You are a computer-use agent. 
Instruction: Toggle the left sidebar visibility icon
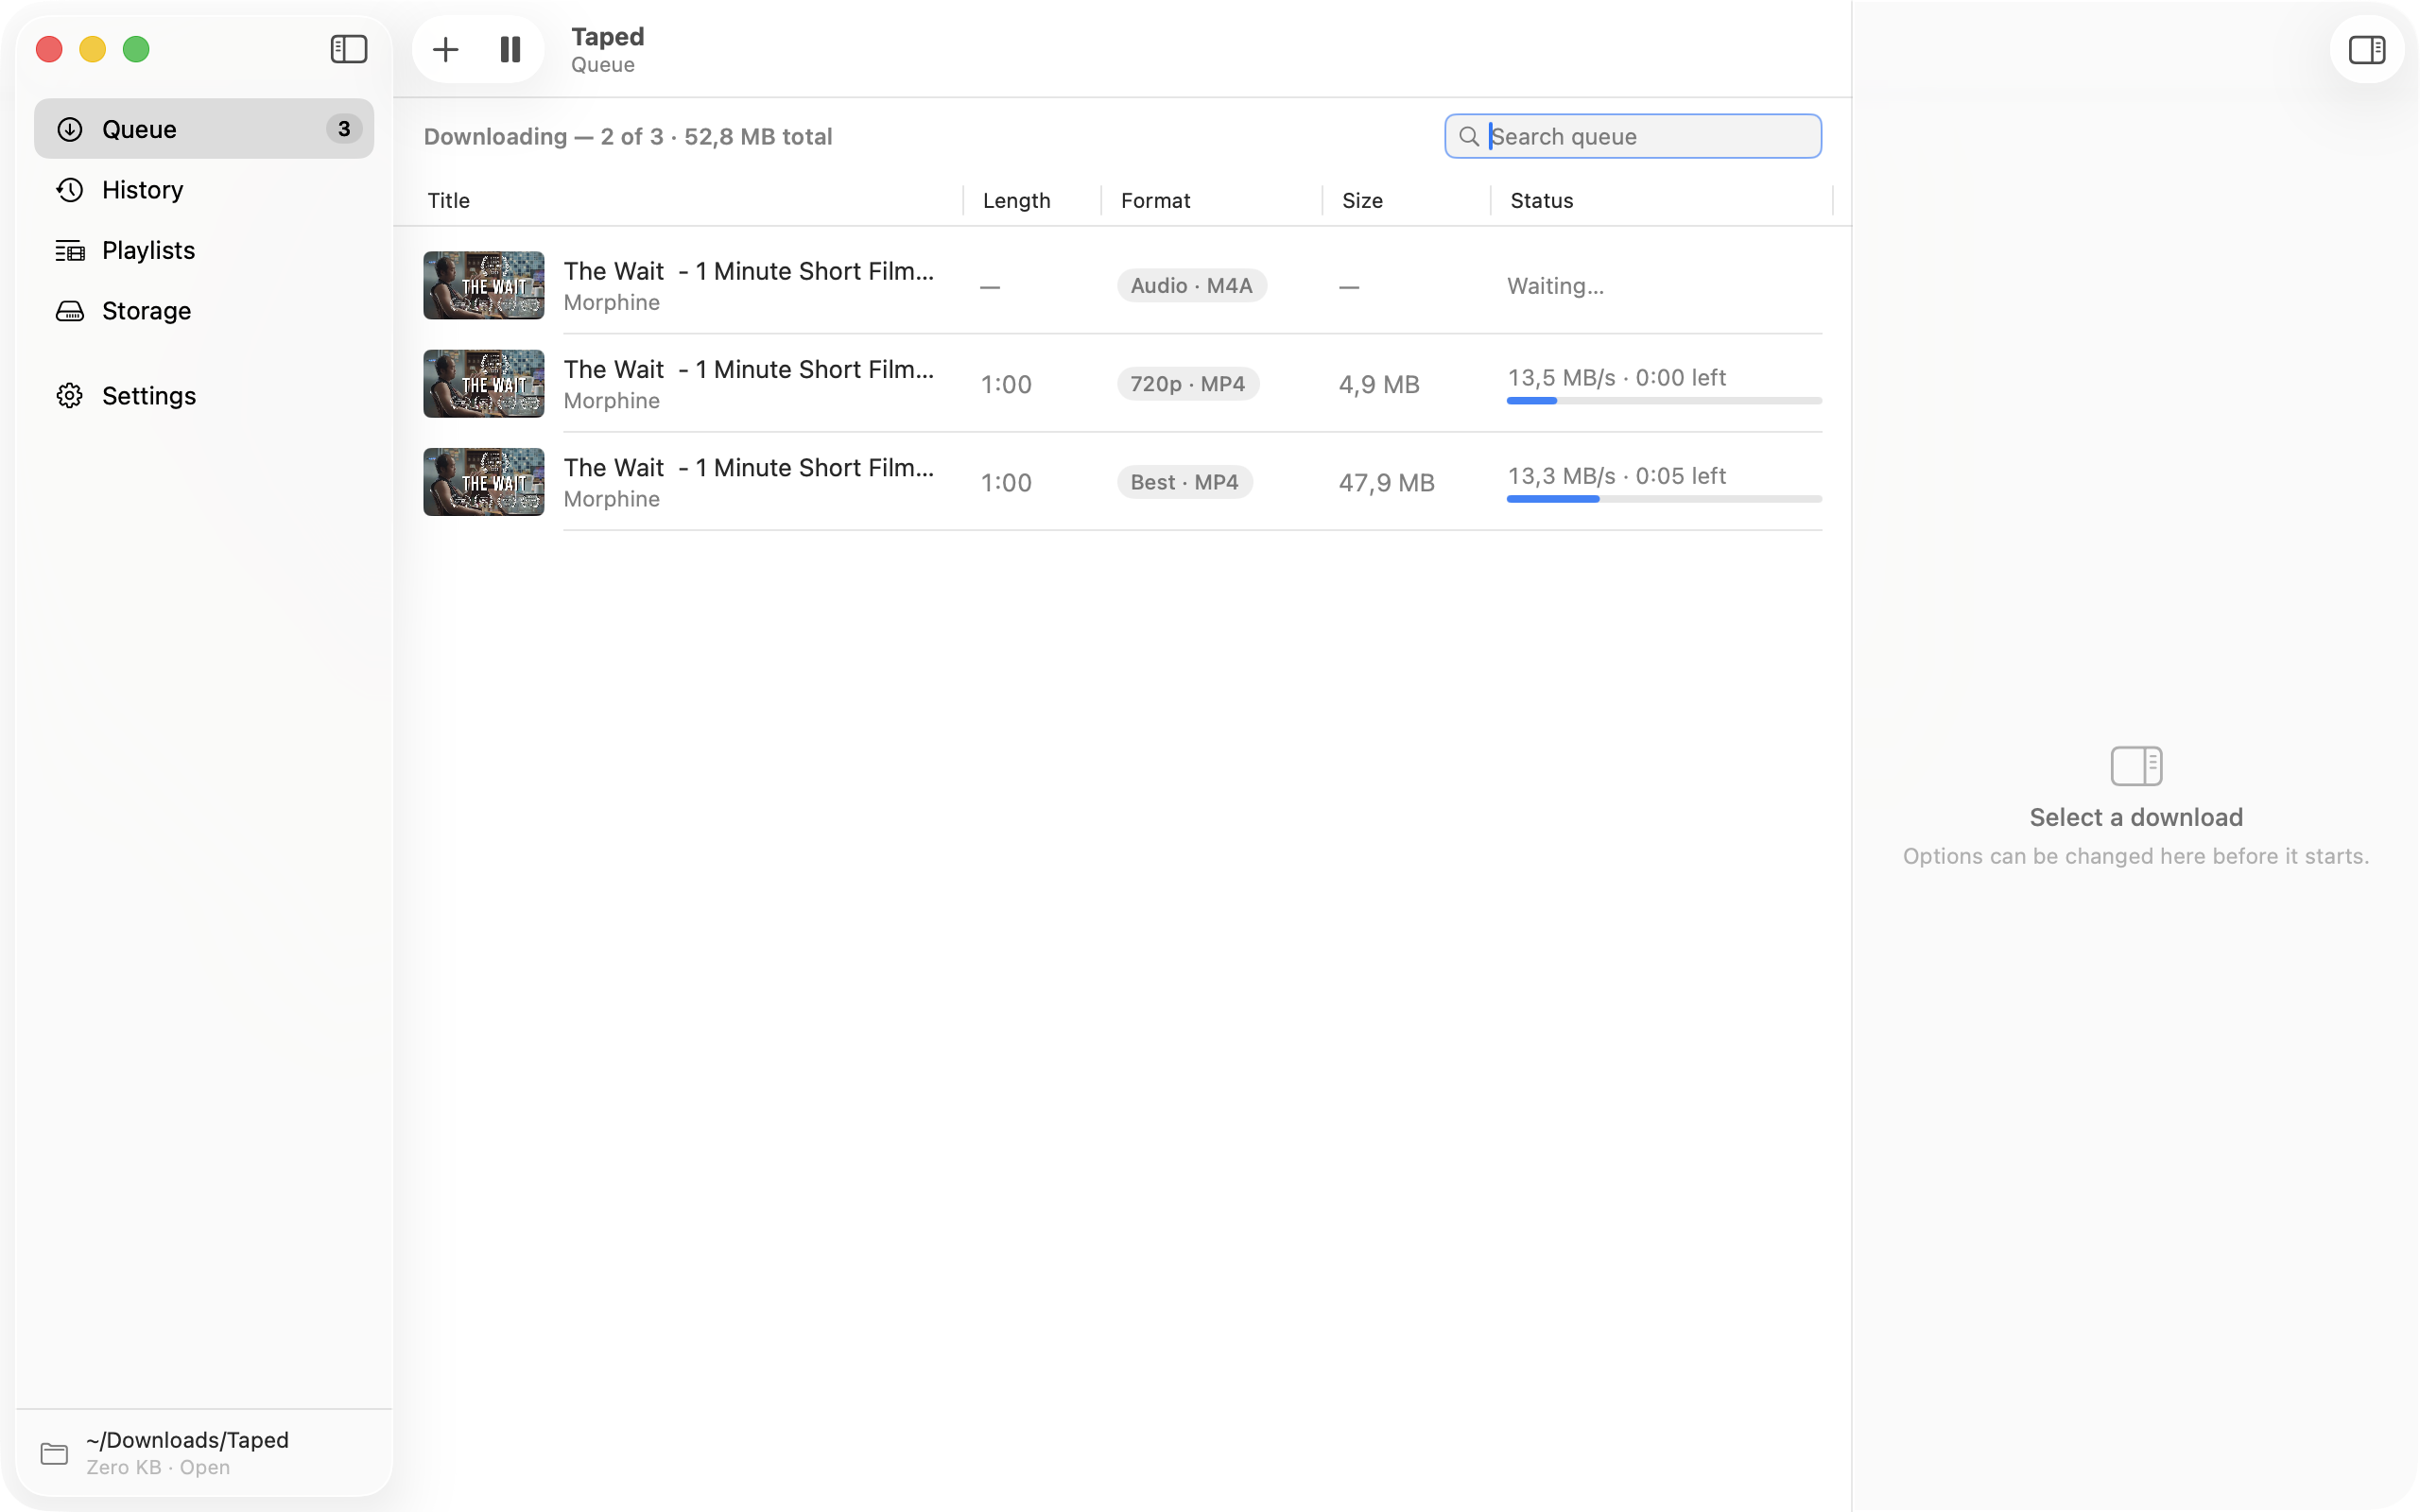349,49
